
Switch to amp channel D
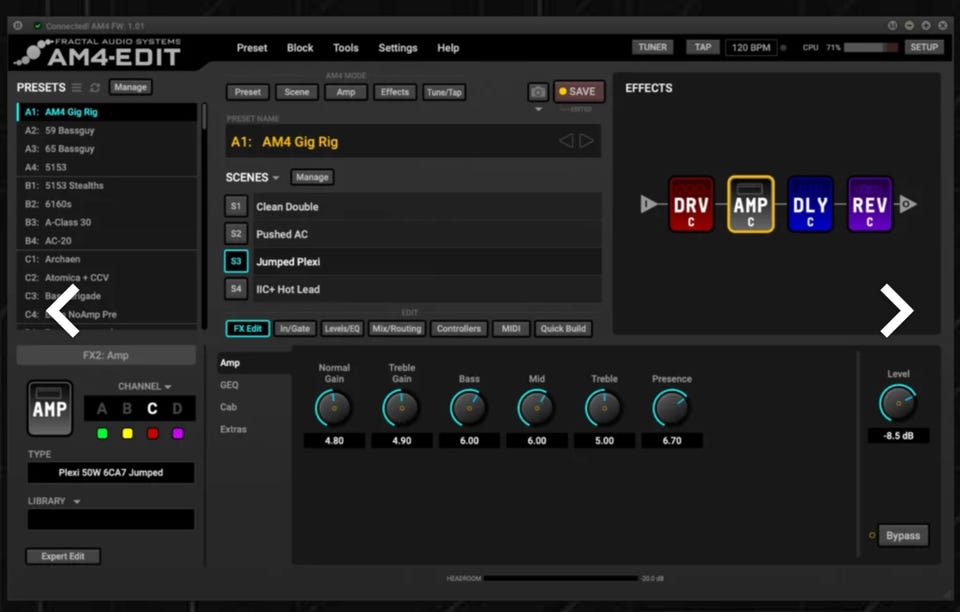[x=178, y=409]
